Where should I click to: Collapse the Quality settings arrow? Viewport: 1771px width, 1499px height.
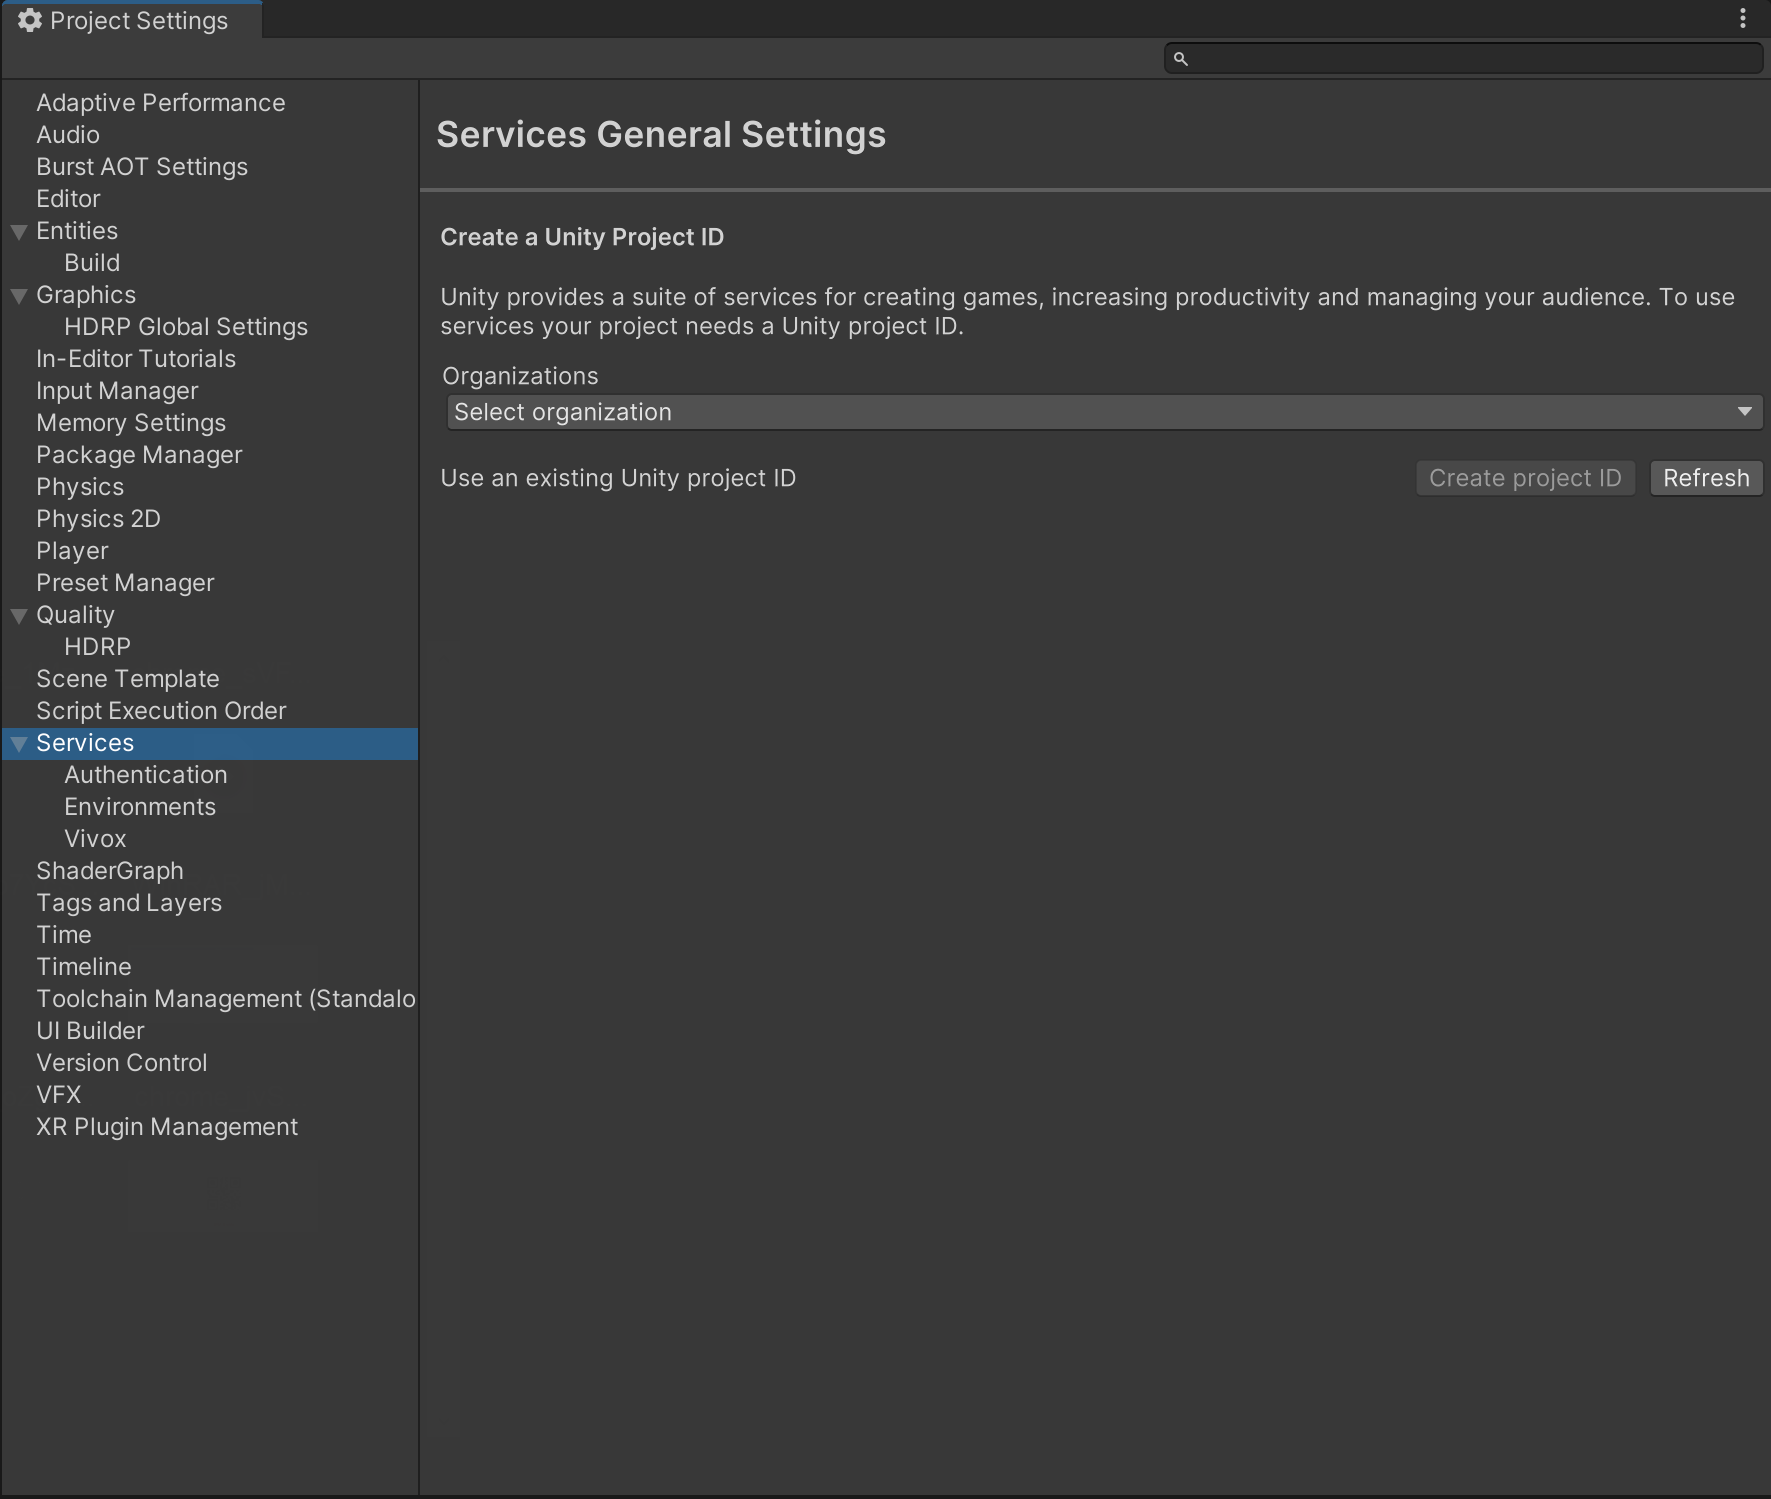click(x=19, y=616)
